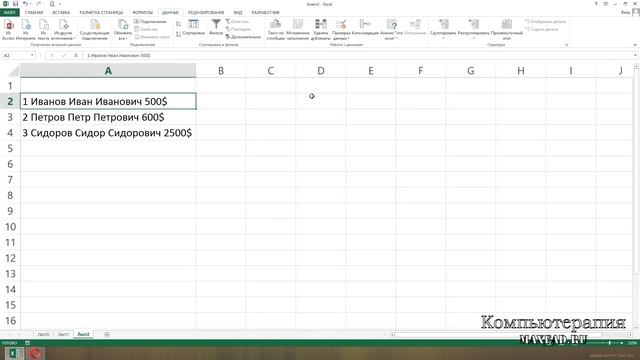Open the ribbon display options icon
The image size is (640, 360).
point(606,4)
